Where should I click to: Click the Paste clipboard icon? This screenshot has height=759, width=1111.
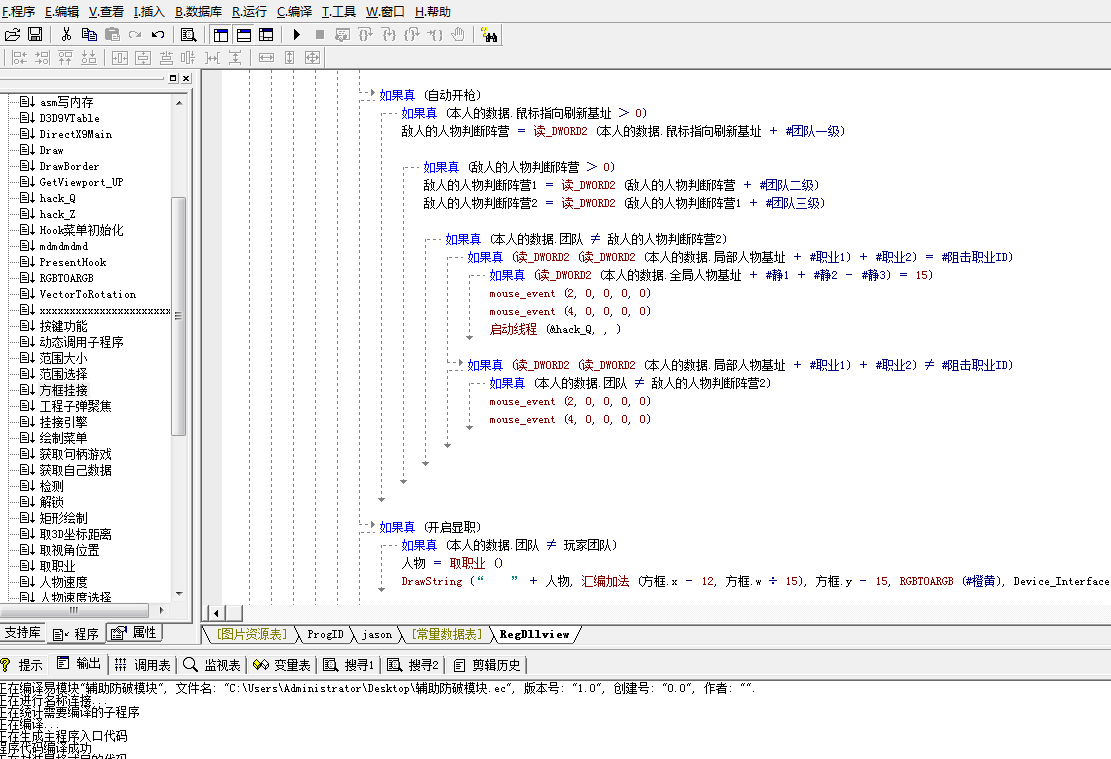coord(112,34)
